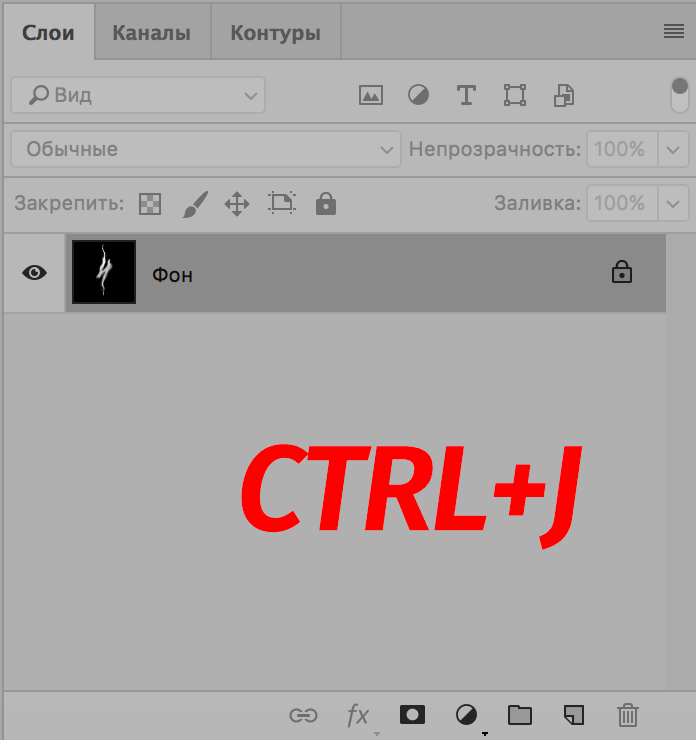Lock transparent pixels checkerboard icon
The width and height of the screenshot is (696, 740).
tap(150, 204)
